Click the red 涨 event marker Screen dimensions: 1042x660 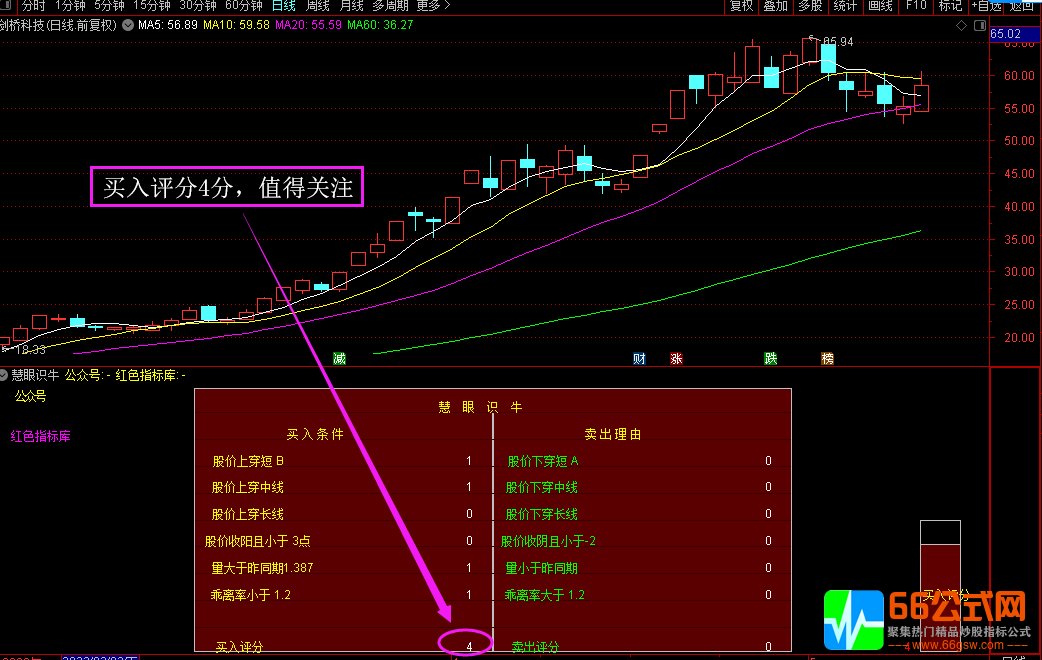(677, 359)
